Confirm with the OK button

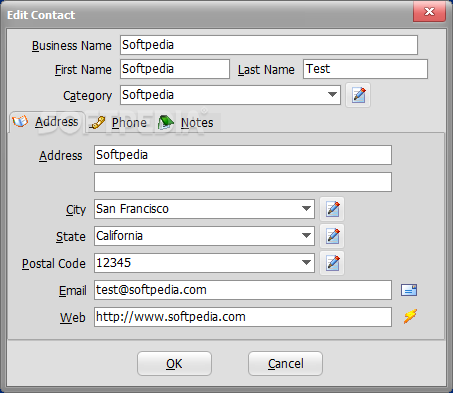[174, 364]
